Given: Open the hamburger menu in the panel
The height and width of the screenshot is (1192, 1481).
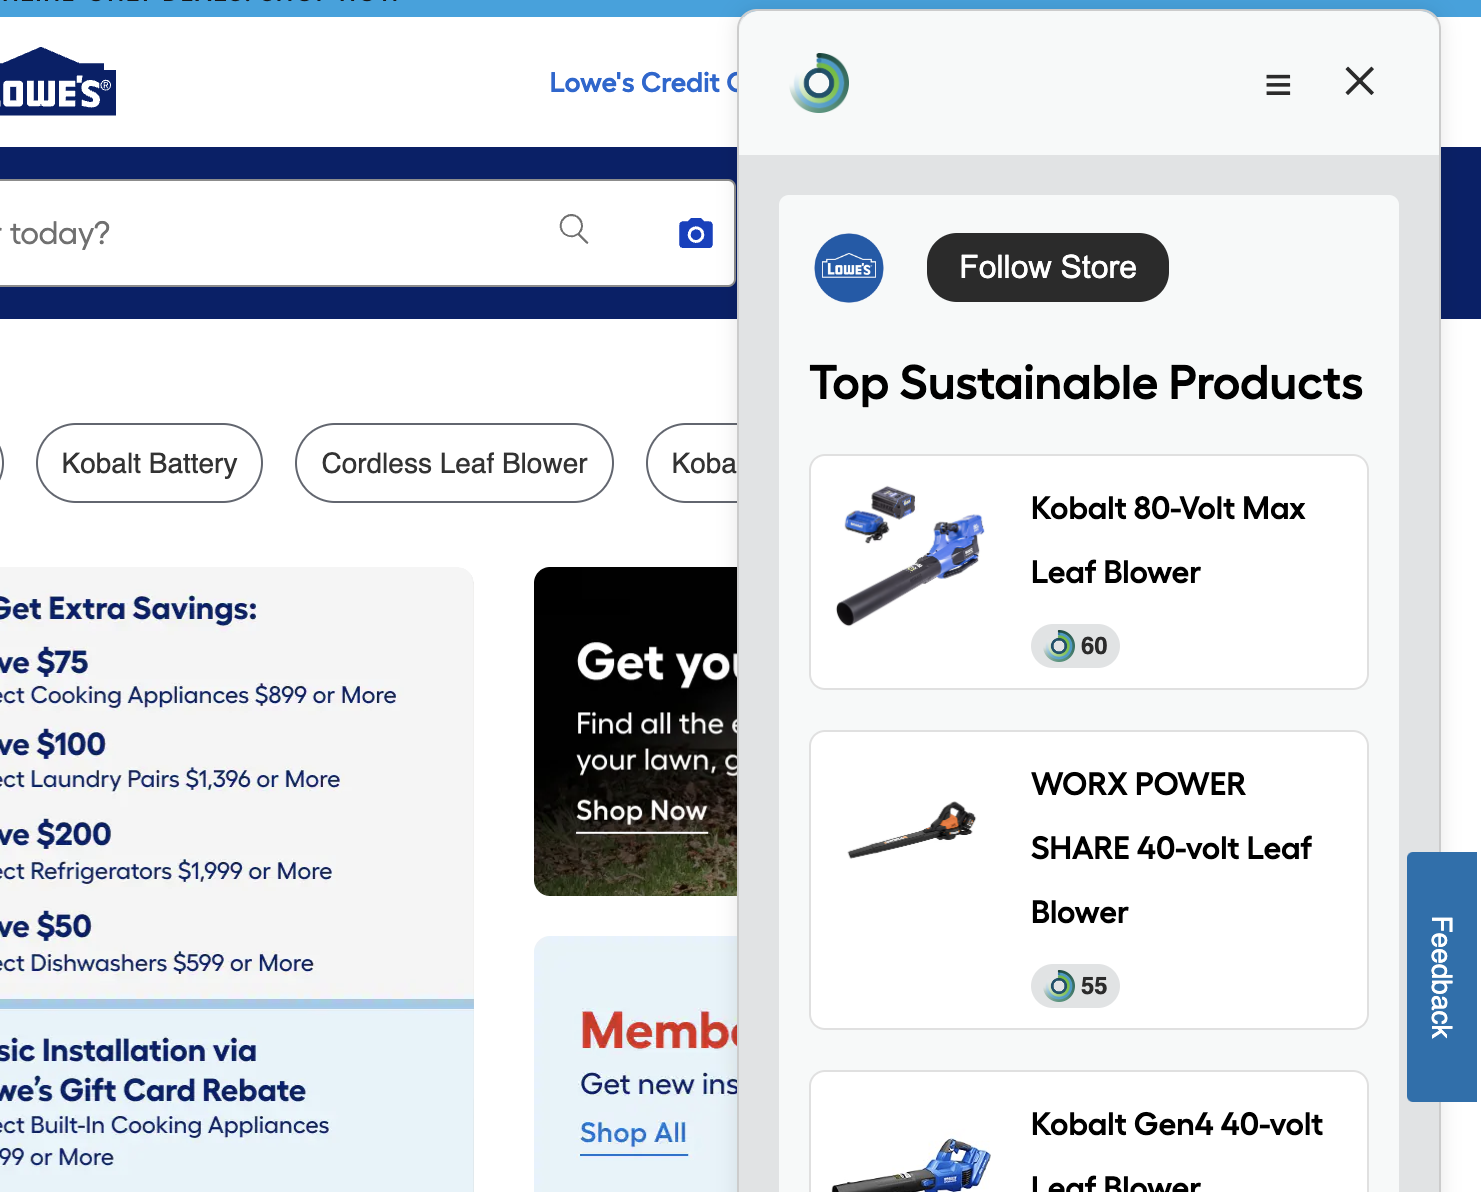Looking at the screenshot, I should click(x=1278, y=85).
